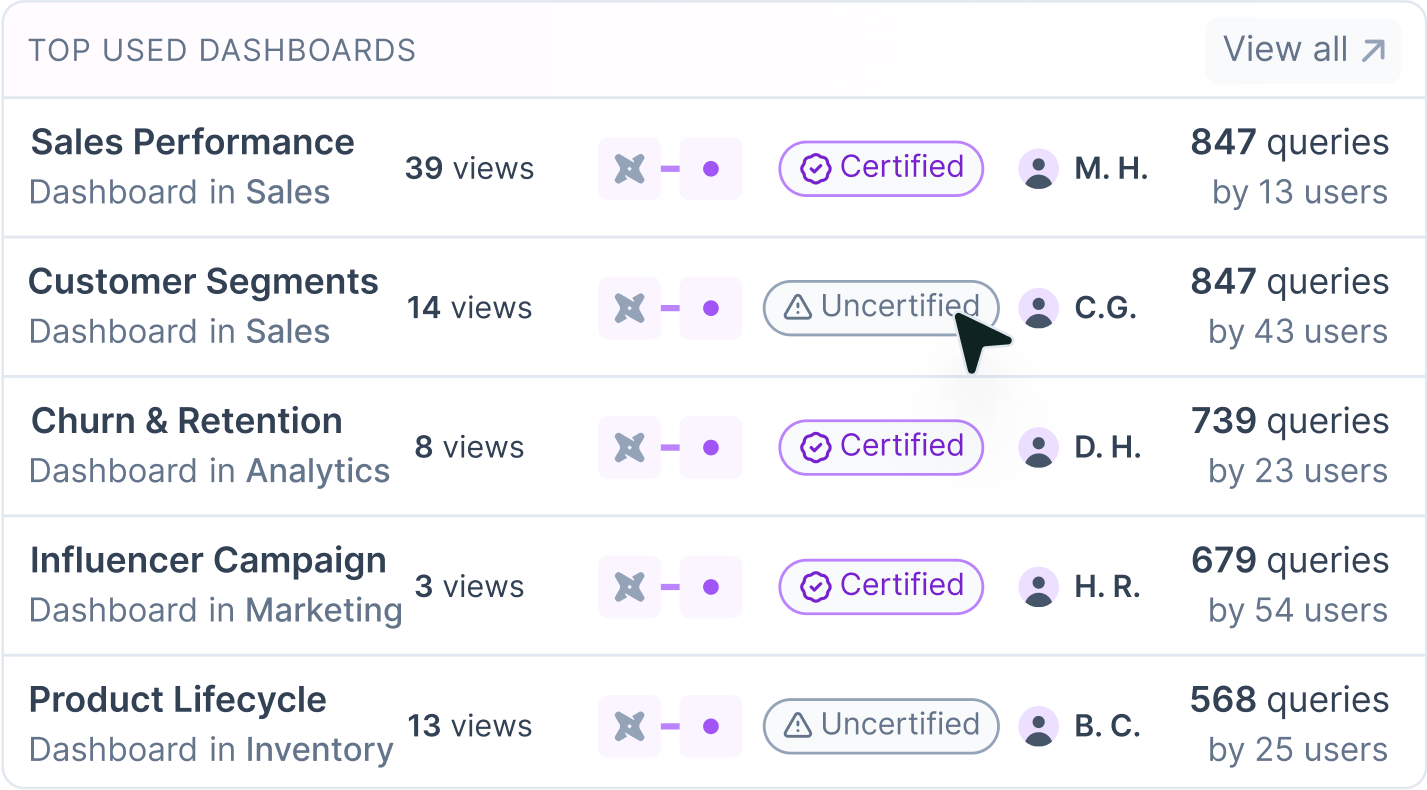Screen dimensions: 1427x790
Task: Select the connection icon on Product Lifecycle row
Action: click(630, 726)
